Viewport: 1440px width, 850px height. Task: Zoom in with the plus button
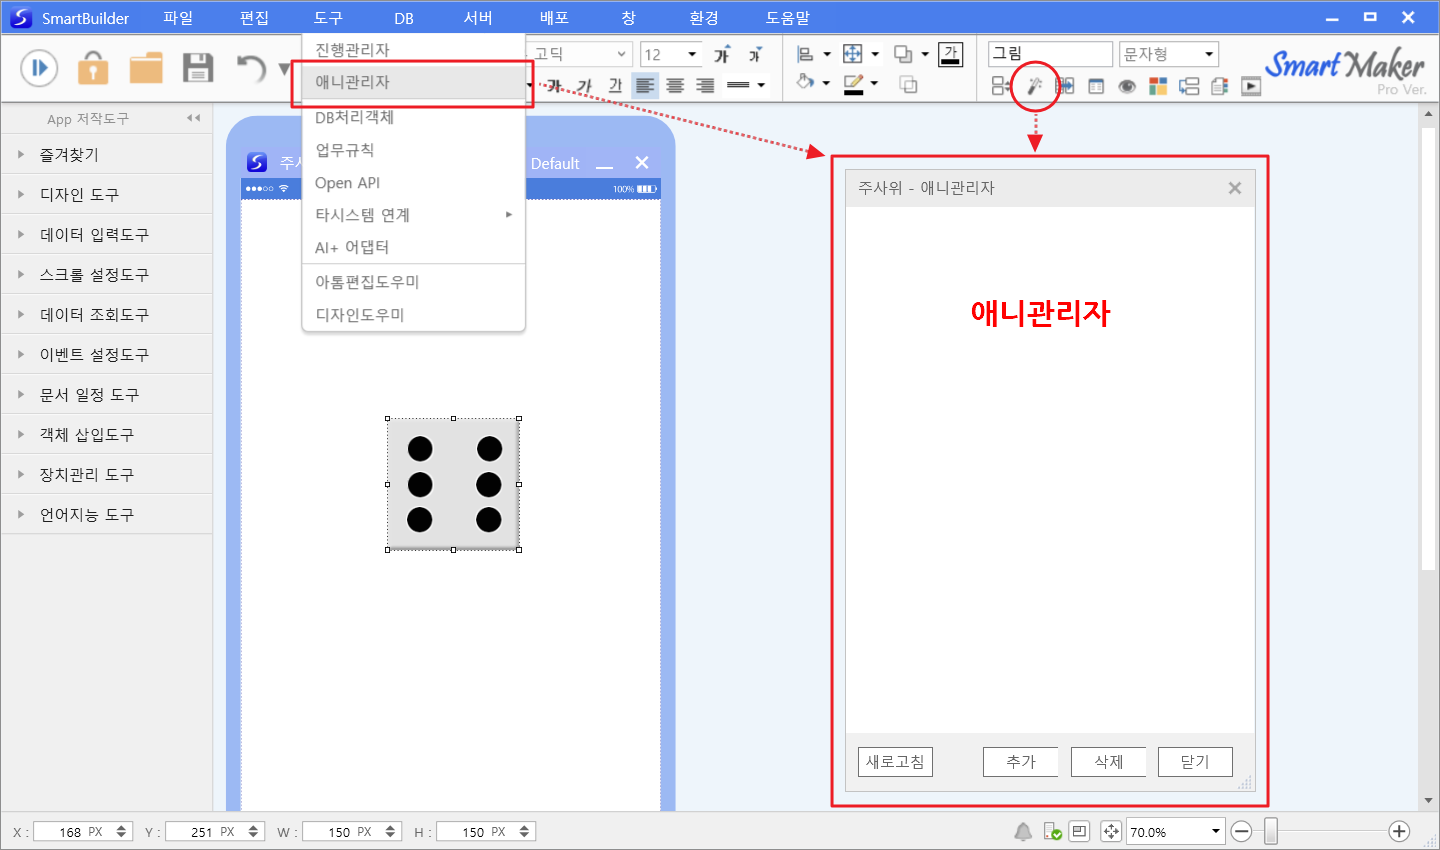click(x=1399, y=831)
